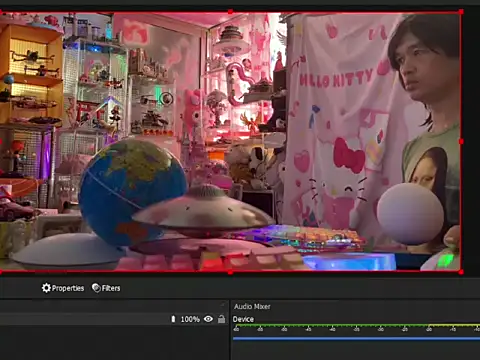Click the top-center red transform handle

(x=230, y=12)
